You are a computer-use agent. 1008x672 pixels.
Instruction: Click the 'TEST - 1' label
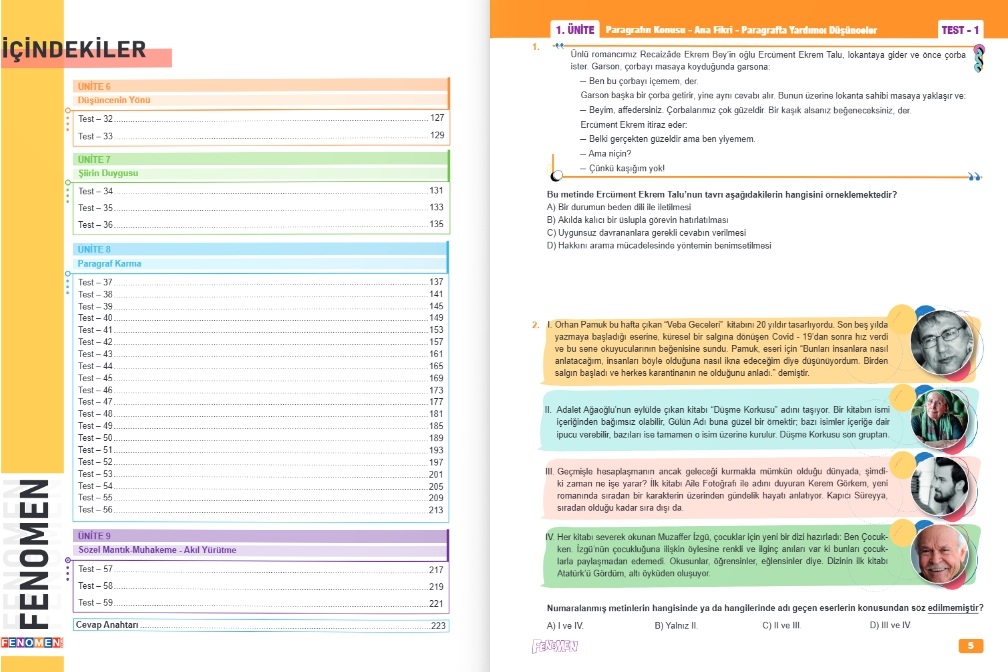960,30
